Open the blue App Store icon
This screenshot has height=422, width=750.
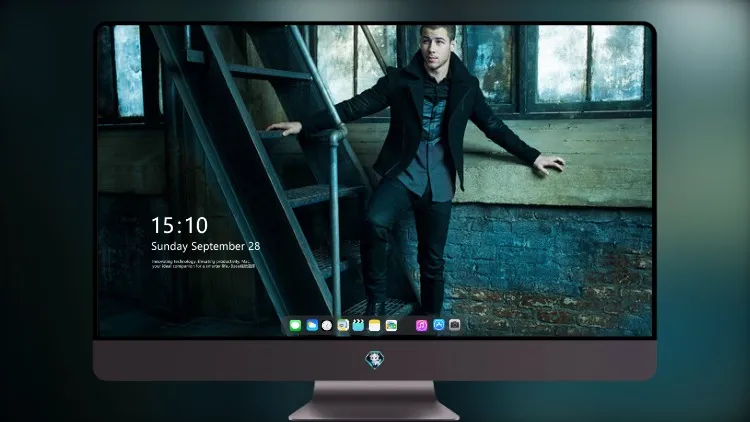pyautogui.click(x=439, y=325)
